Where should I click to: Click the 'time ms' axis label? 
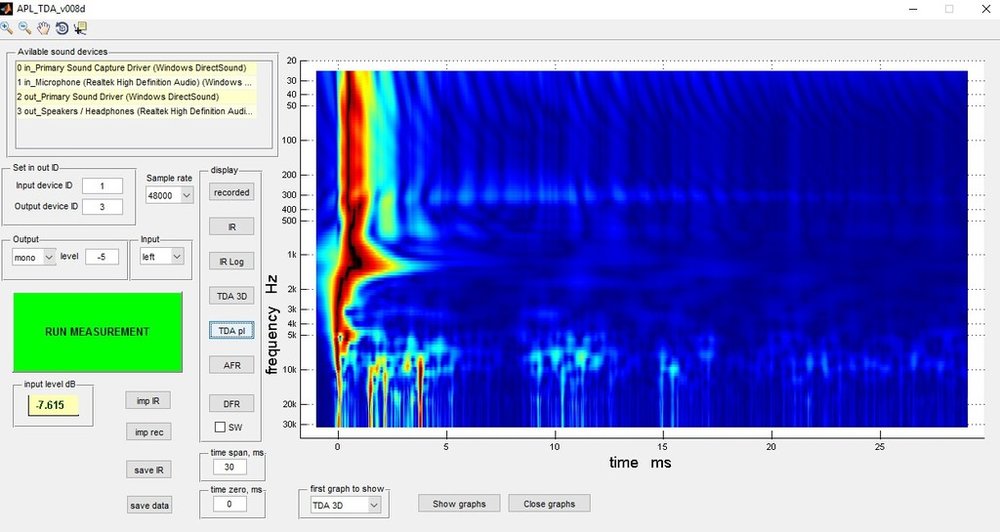point(640,462)
